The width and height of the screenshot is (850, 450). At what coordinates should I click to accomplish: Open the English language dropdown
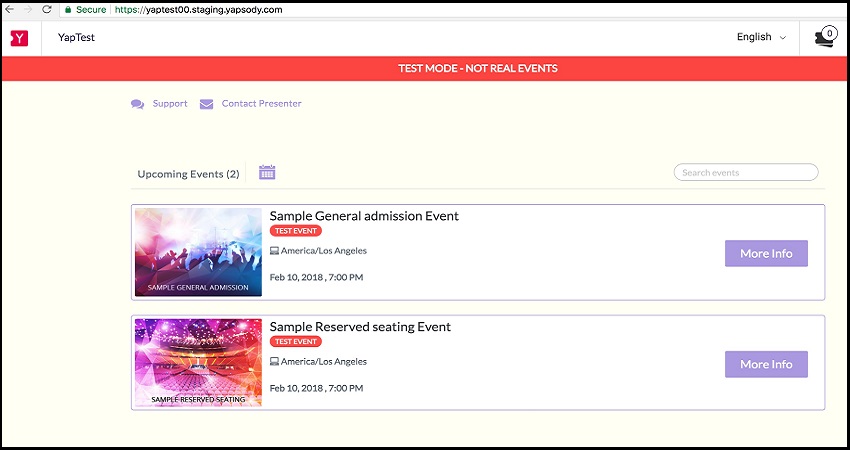[x=761, y=37]
